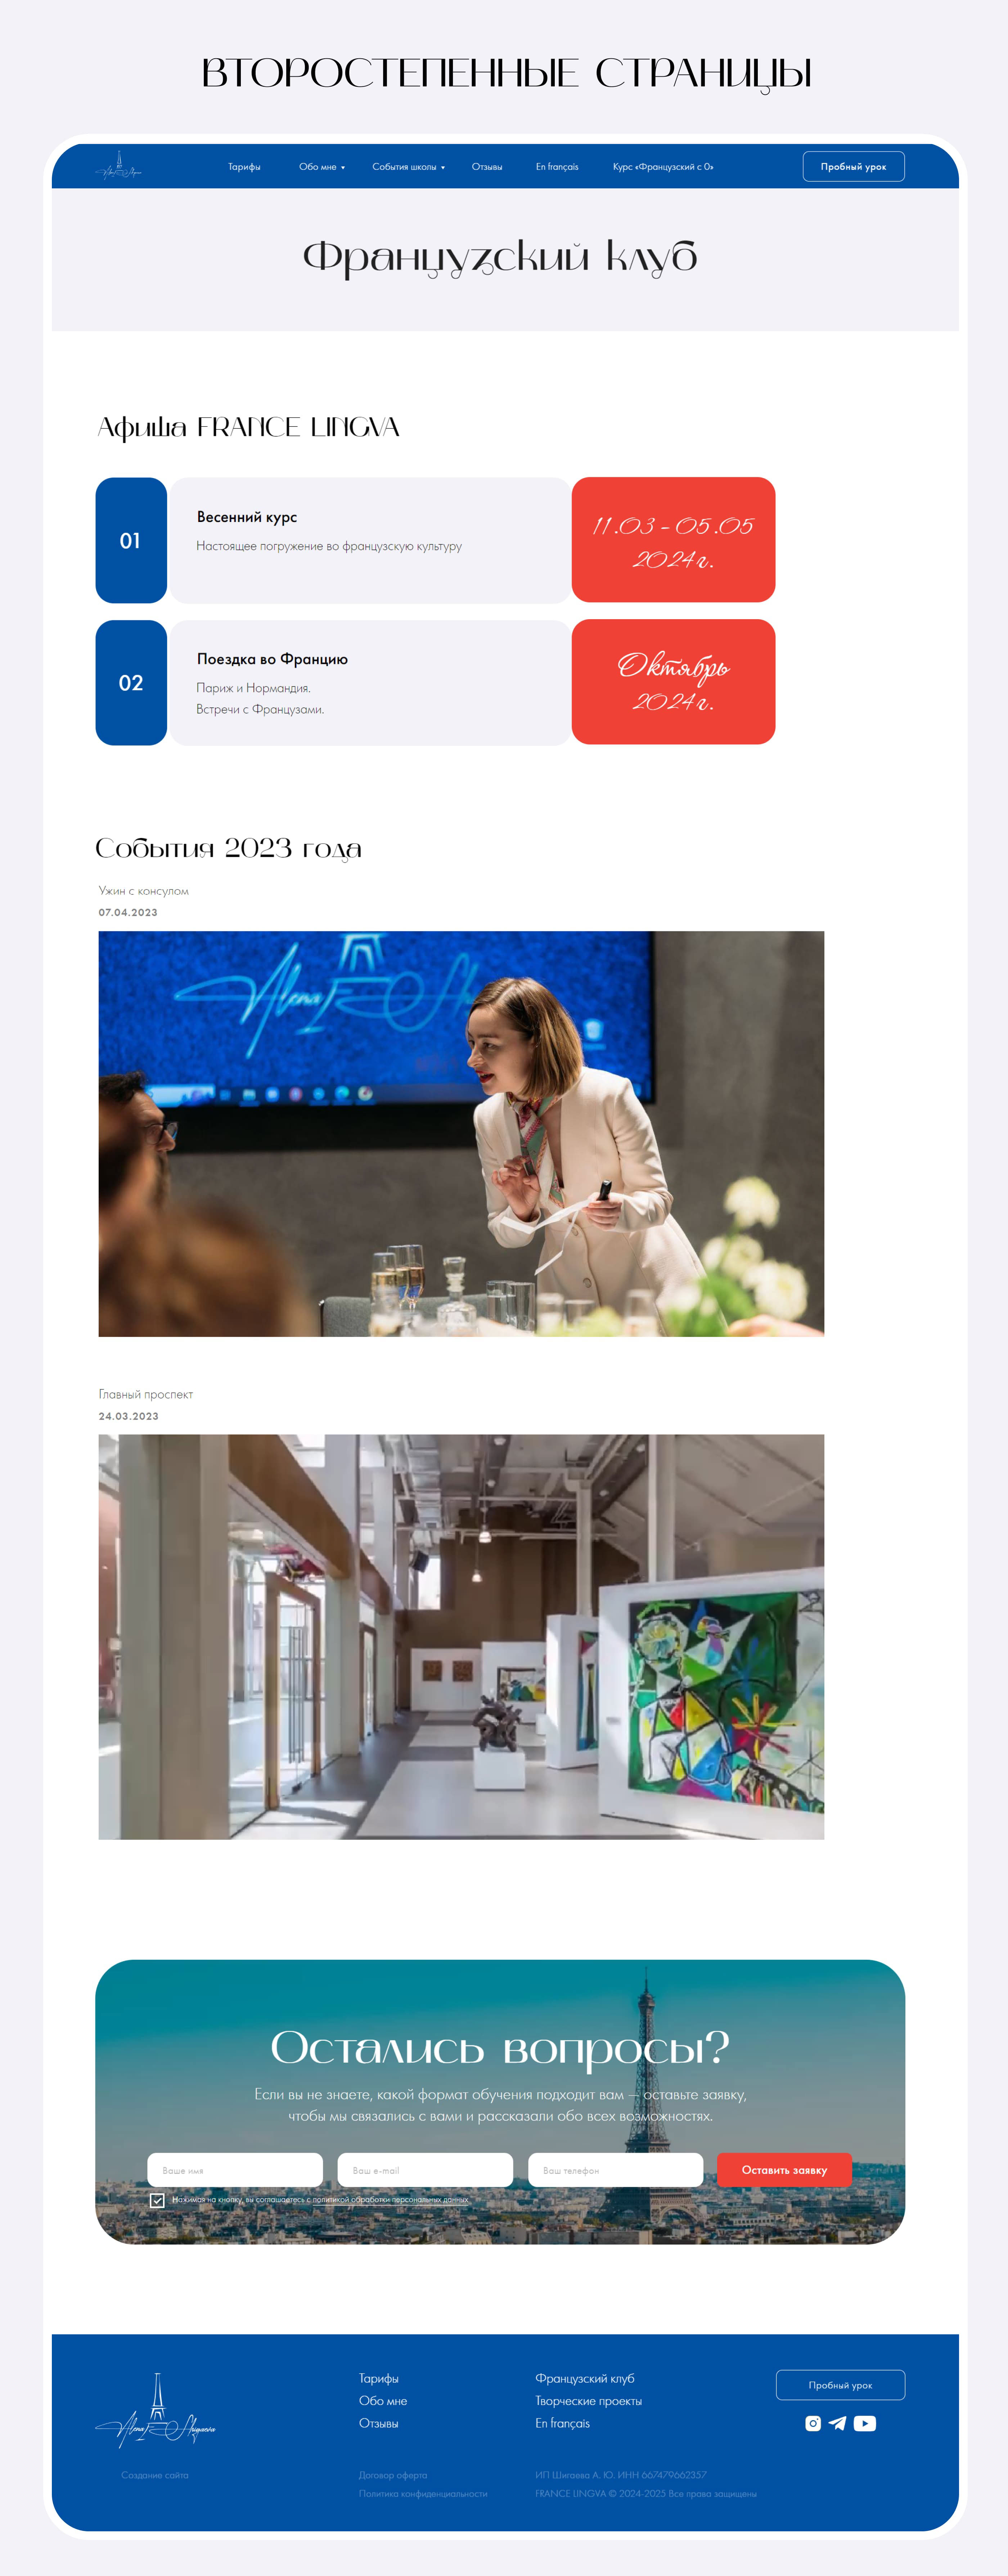The height and width of the screenshot is (2576, 1008).
Task: Focus the «Ваше имя» input field
Action: tap(235, 2170)
